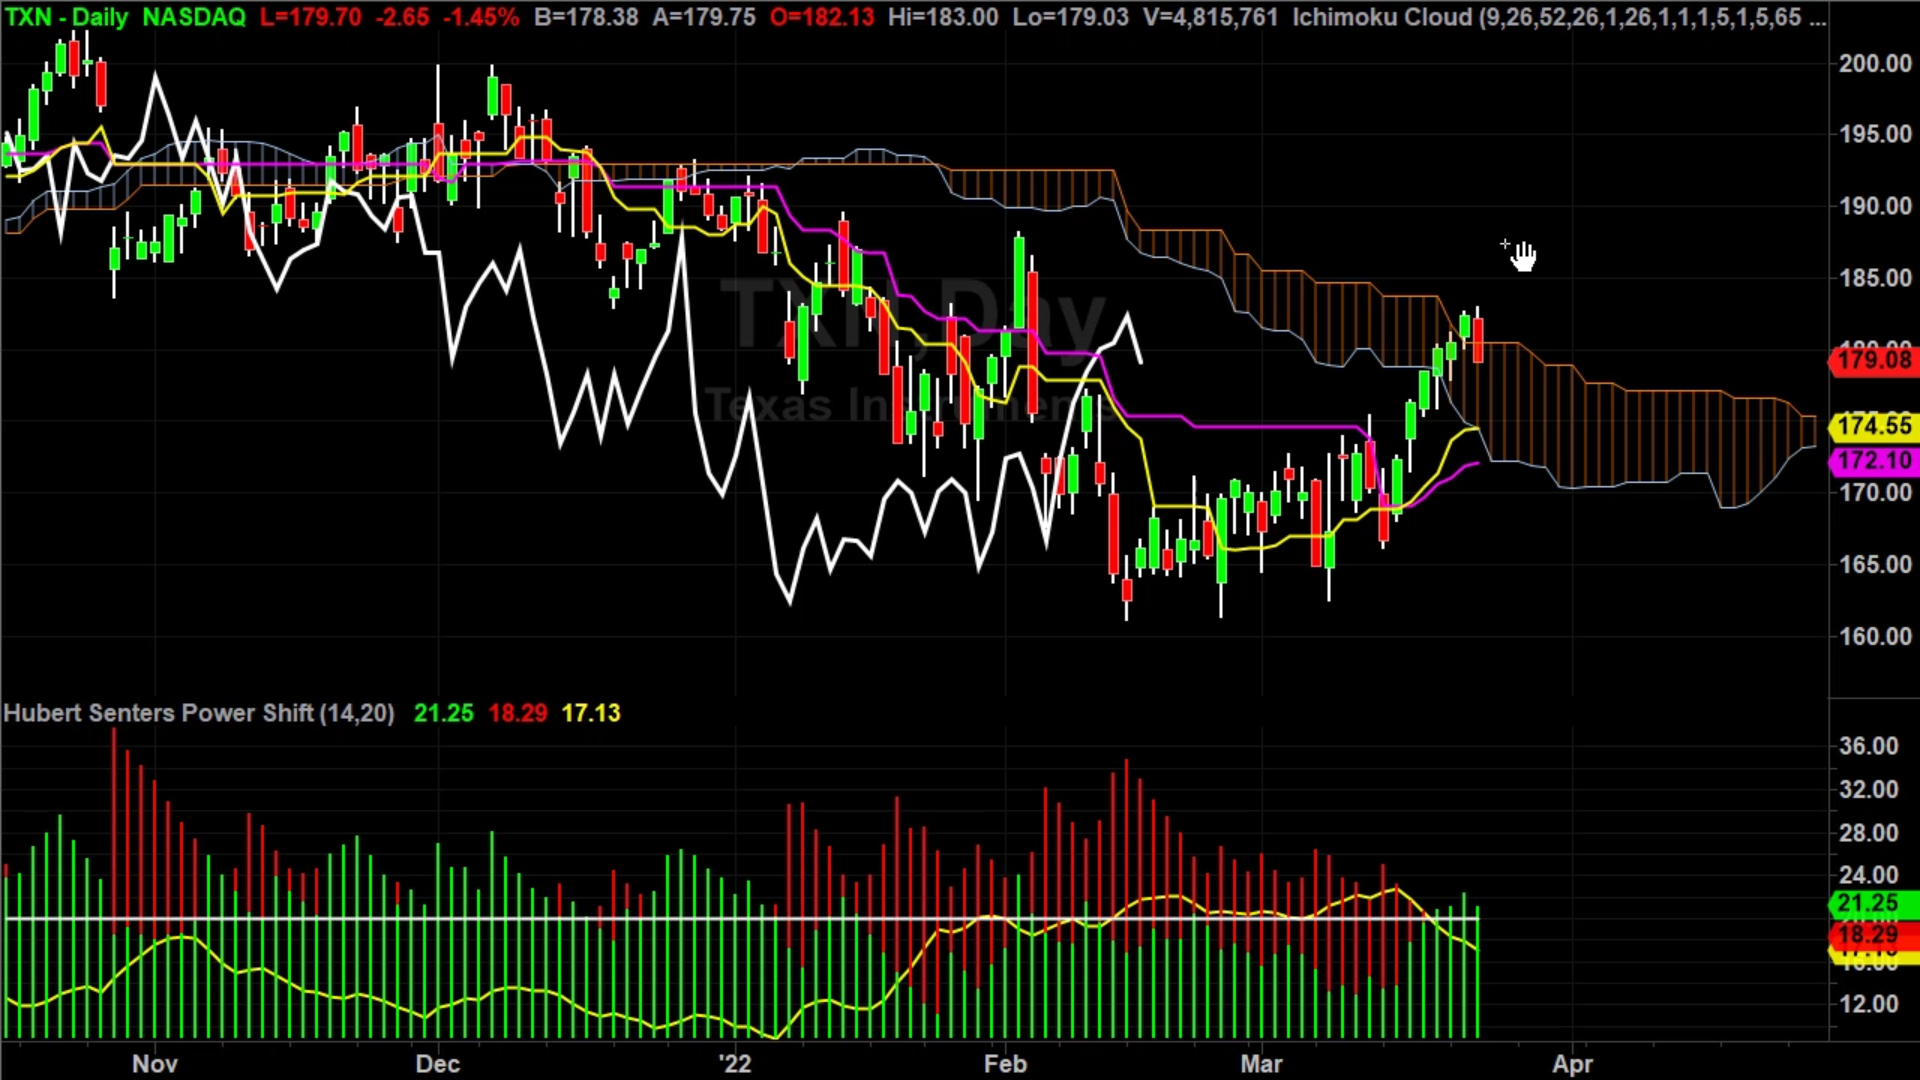
Task: Click the 185.00 price axis label
Action: [x=1875, y=278]
